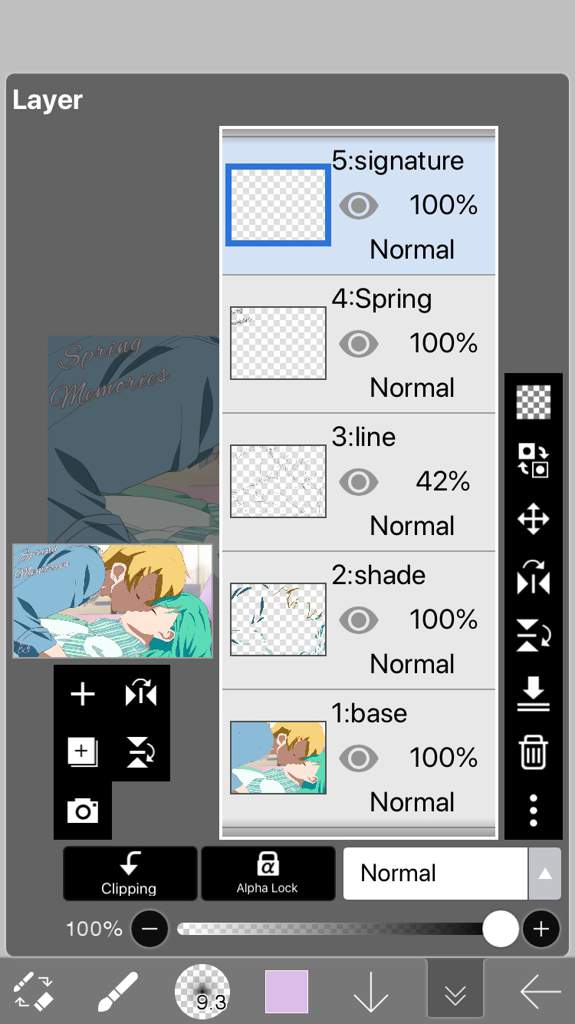Expand blend mode list with triangle arrow
Viewport: 575px width, 1024px height.
[x=544, y=873]
